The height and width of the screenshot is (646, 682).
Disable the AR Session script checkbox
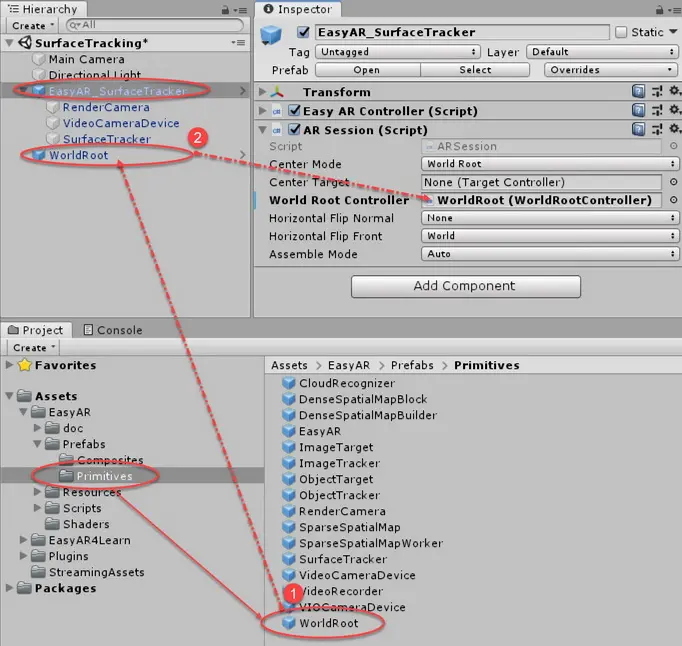coord(294,129)
